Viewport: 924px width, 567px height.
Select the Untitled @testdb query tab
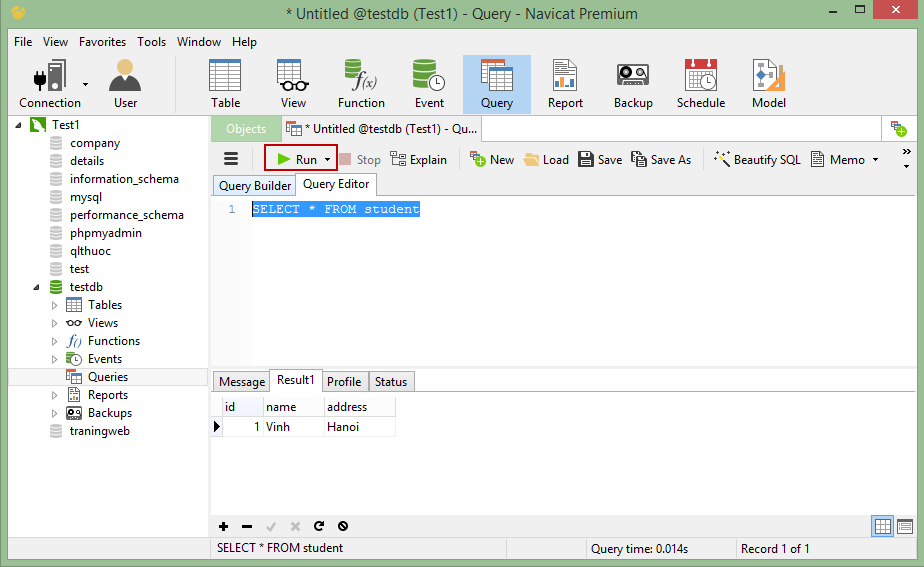382,128
